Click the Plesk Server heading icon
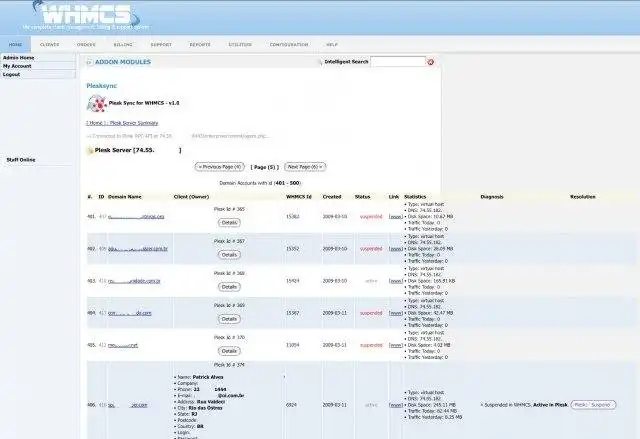Image resolution: width=640 pixels, height=439 pixels. (90, 151)
